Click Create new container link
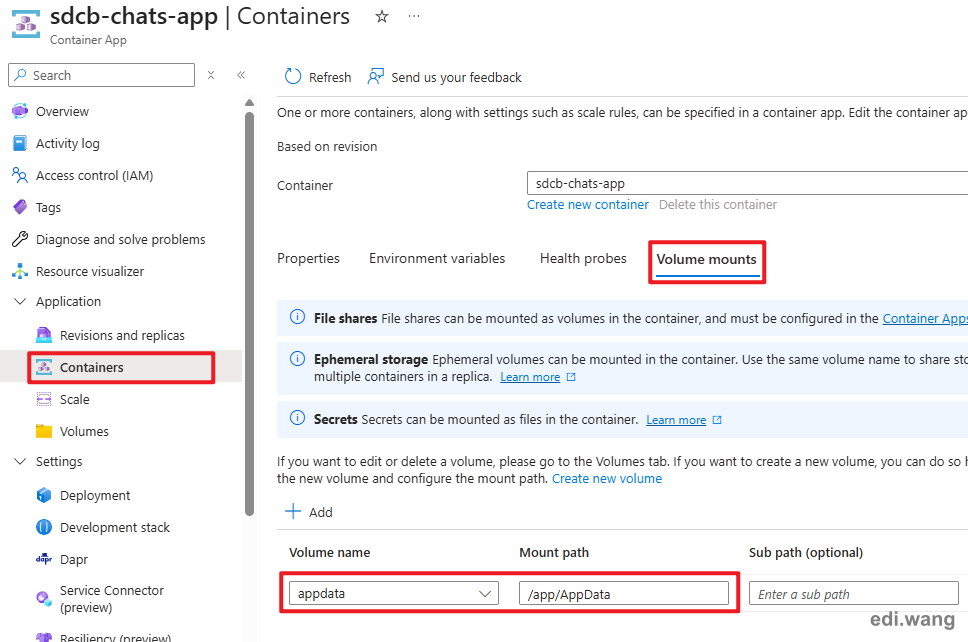Image resolution: width=968 pixels, height=642 pixels. tap(588, 204)
